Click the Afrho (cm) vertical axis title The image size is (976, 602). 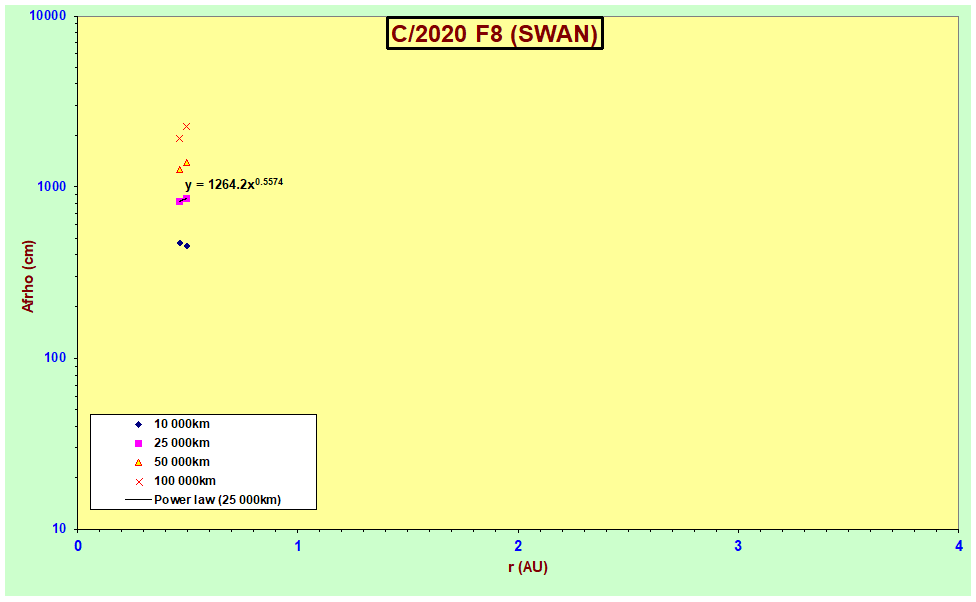[28, 276]
